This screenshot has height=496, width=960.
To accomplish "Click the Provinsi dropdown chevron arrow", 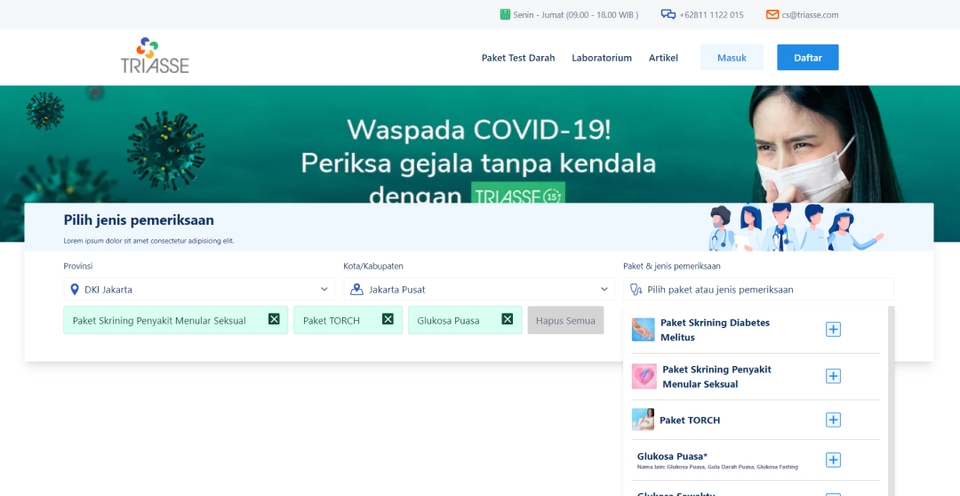I will pyautogui.click(x=324, y=289).
